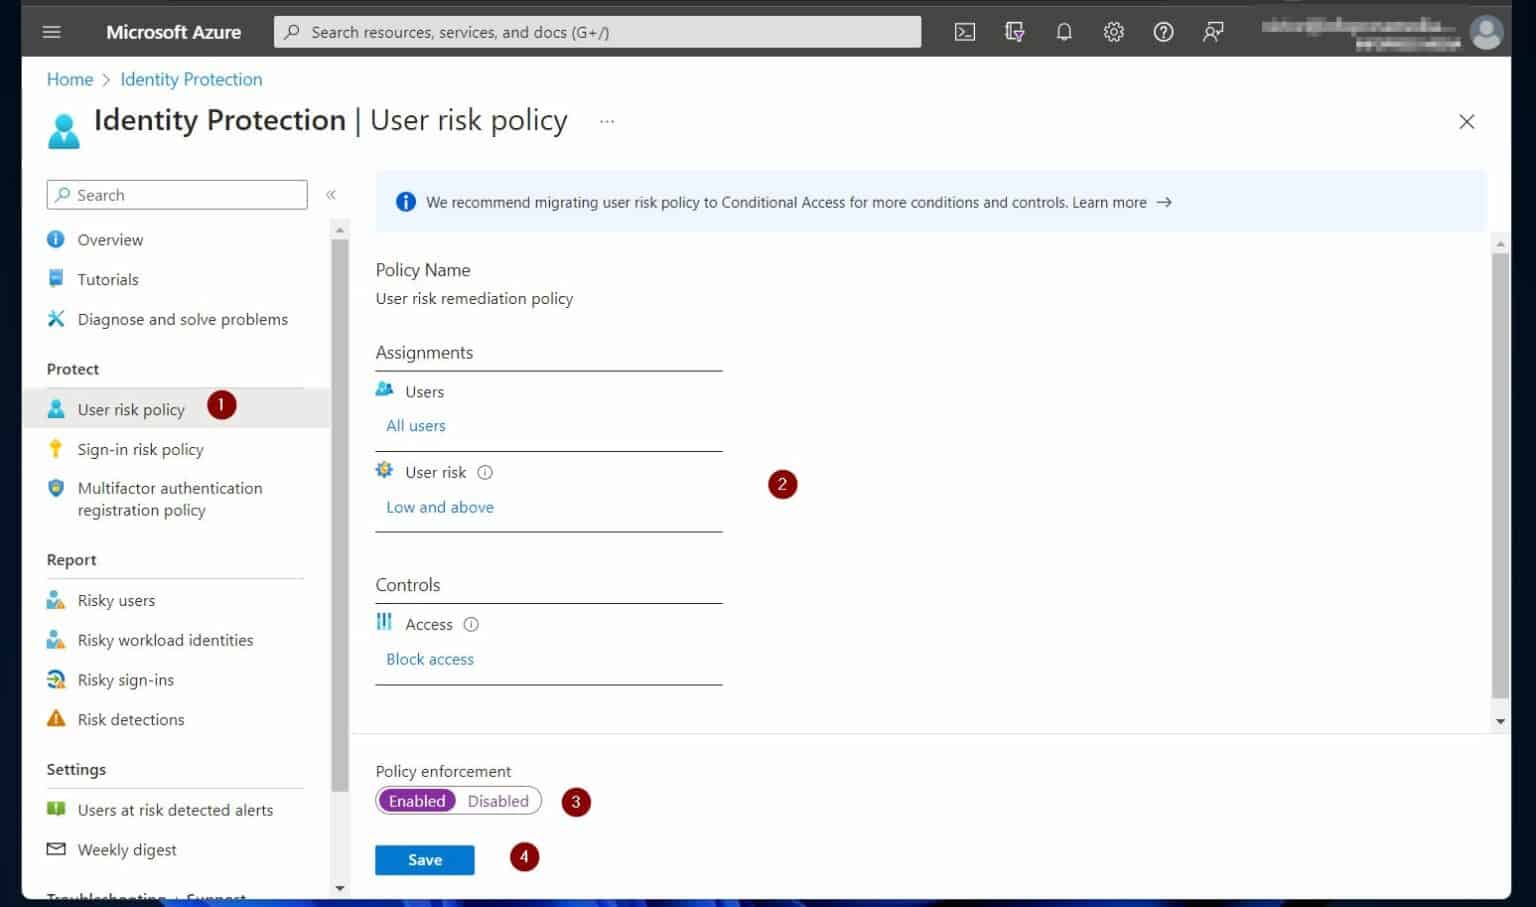Screen dimensions: 1536x907
Task: Open the feedback icon in top bar
Action: 1213,32
